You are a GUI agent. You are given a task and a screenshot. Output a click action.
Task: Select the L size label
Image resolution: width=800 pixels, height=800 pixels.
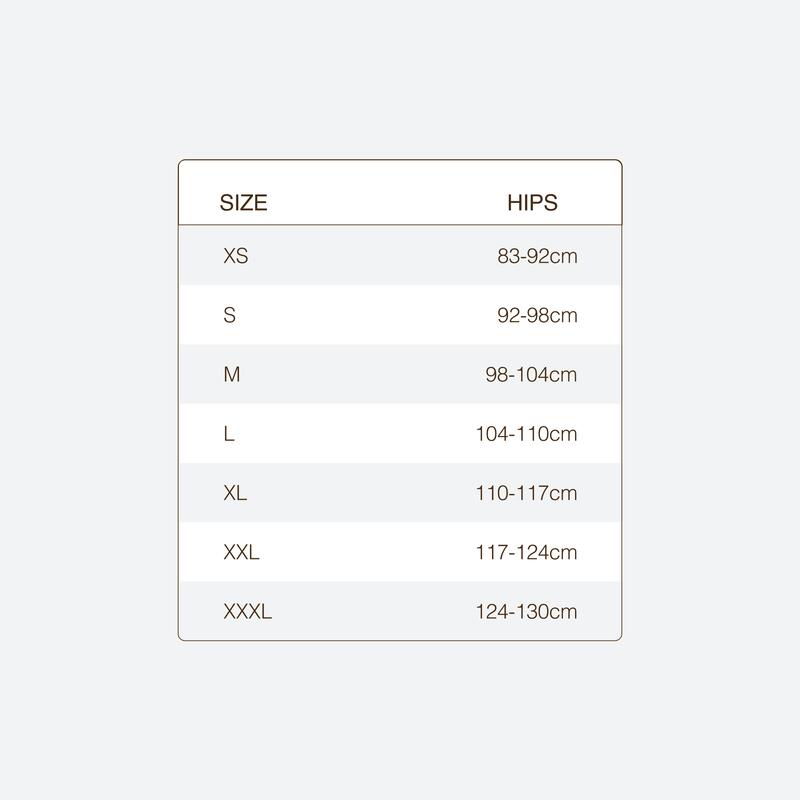(229, 434)
